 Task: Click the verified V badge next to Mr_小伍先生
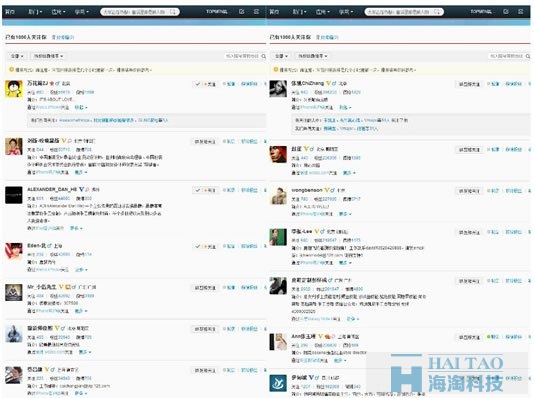pos(61,287)
